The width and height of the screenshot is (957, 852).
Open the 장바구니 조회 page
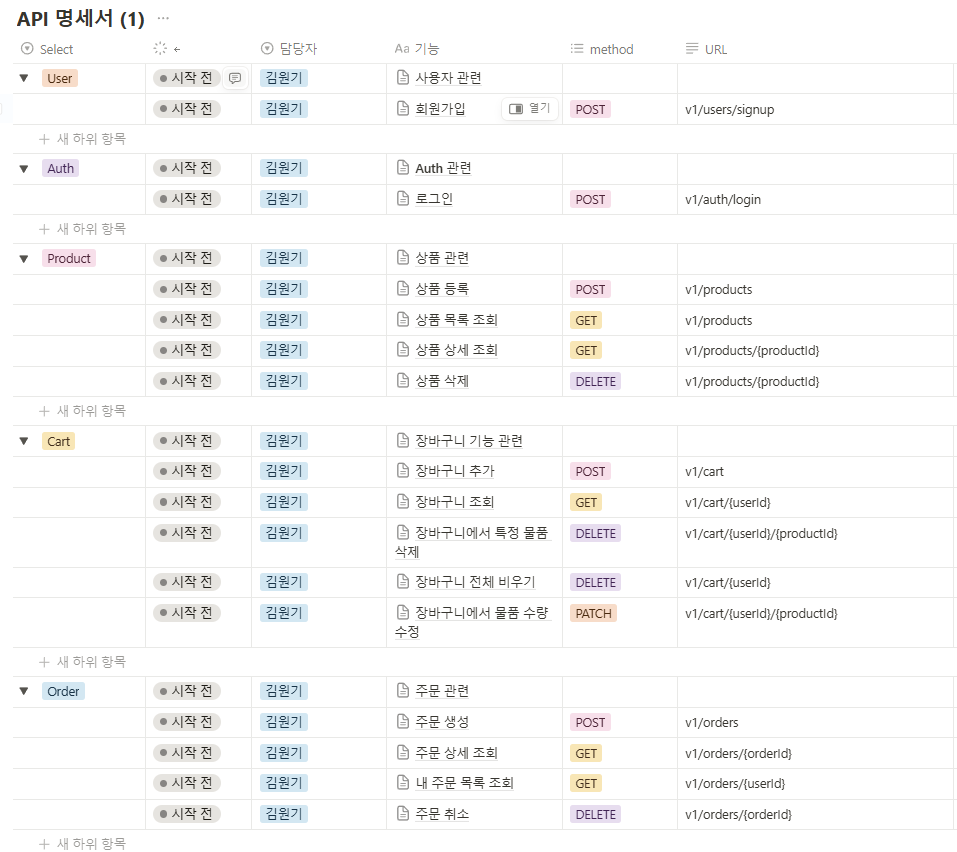[x=455, y=502]
